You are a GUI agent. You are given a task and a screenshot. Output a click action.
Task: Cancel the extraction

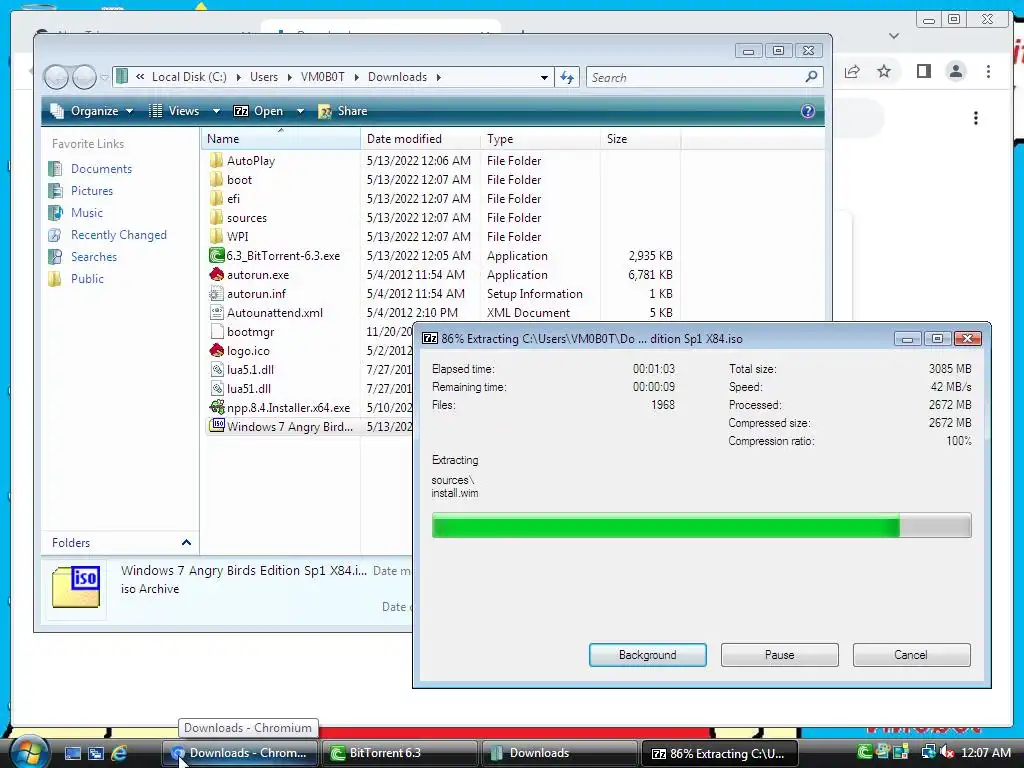click(x=912, y=655)
